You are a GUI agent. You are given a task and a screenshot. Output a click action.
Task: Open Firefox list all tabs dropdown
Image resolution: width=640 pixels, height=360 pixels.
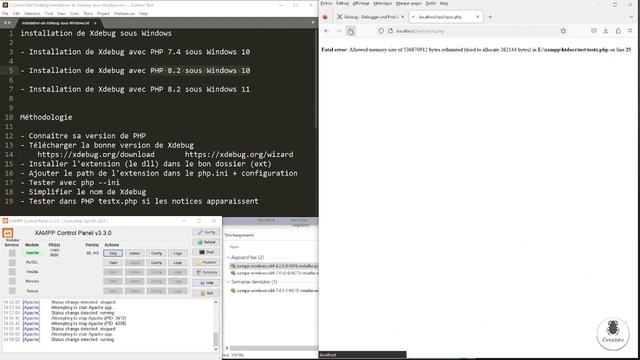631,17
